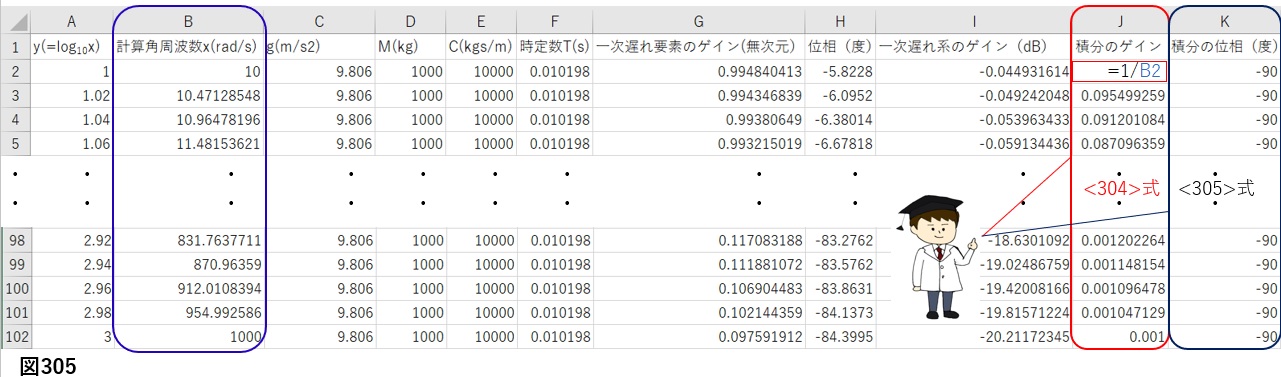Image resolution: width=1281 pixels, height=377 pixels.
Task: Click cell with value 0.994840413
Action: 699,72
